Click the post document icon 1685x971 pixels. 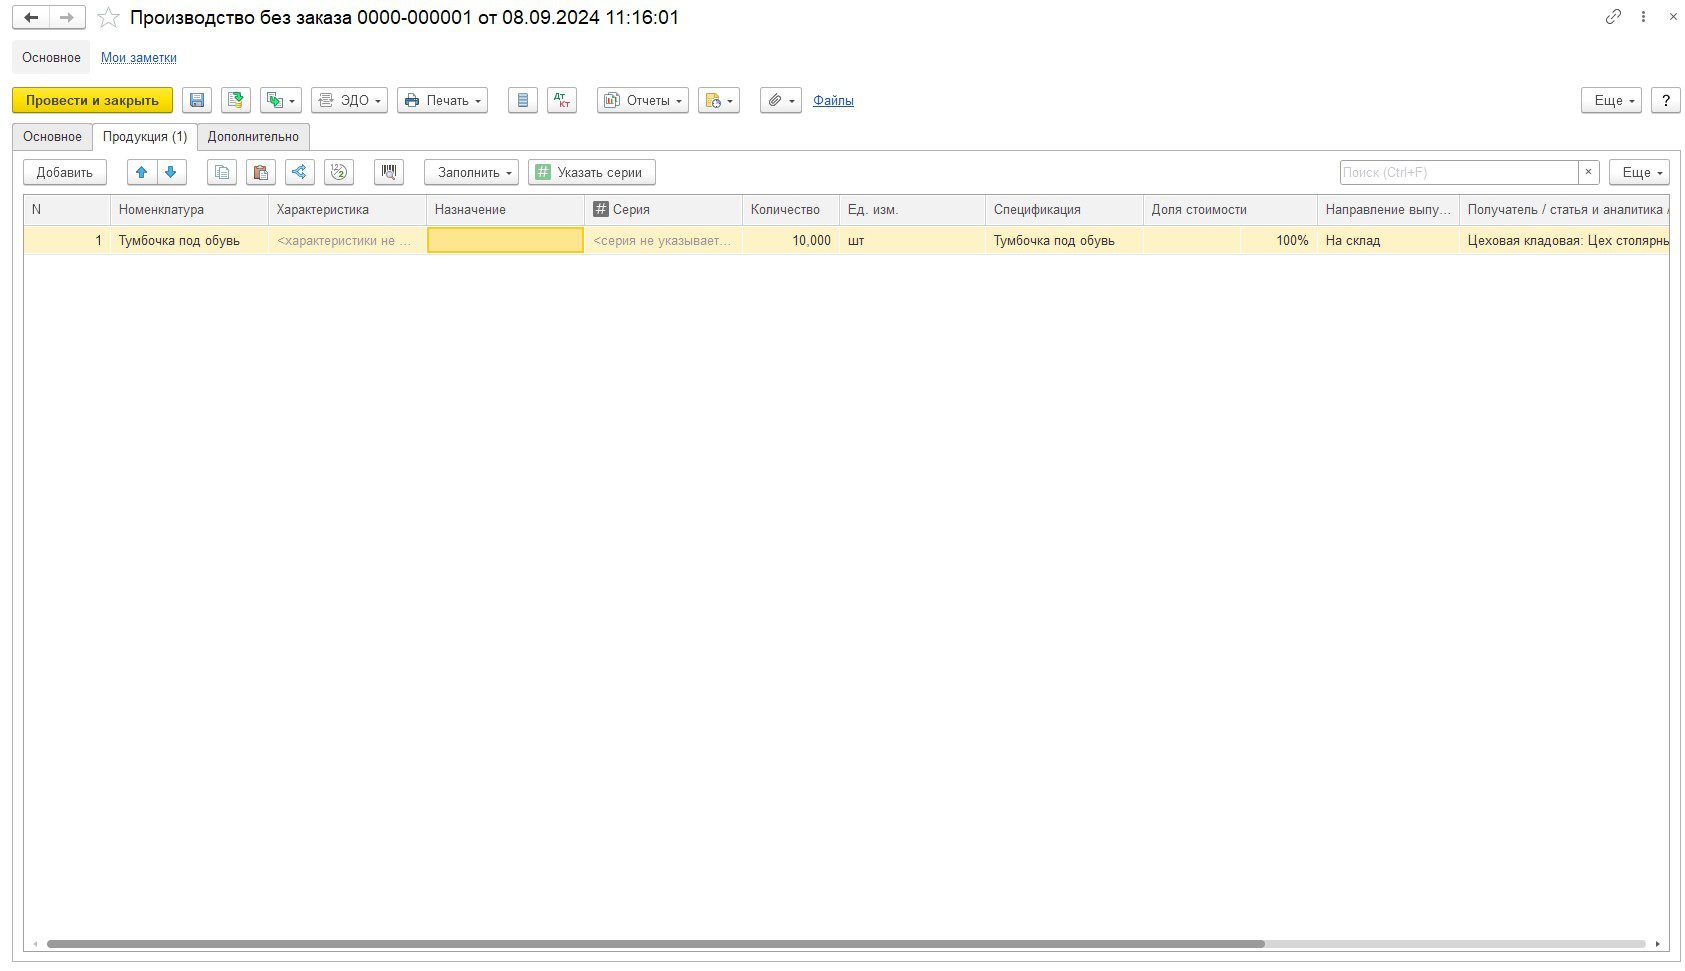[235, 100]
